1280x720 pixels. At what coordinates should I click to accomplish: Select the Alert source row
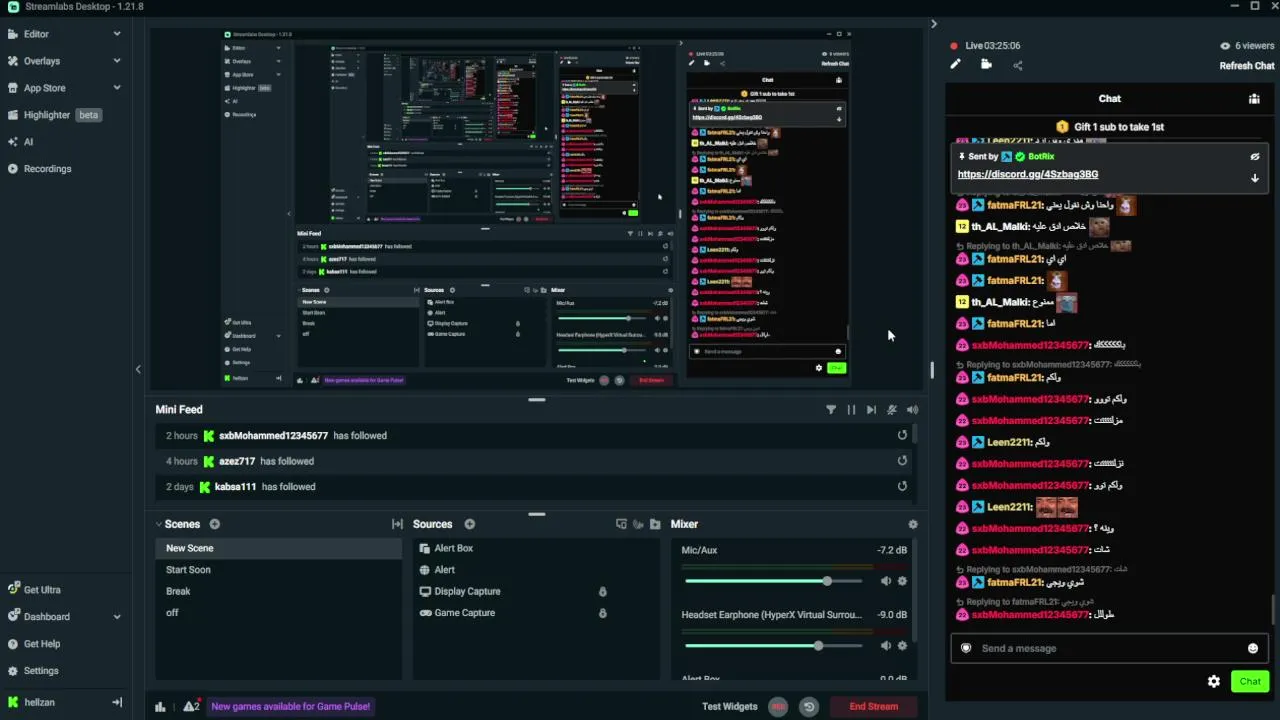tap(536, 570)
